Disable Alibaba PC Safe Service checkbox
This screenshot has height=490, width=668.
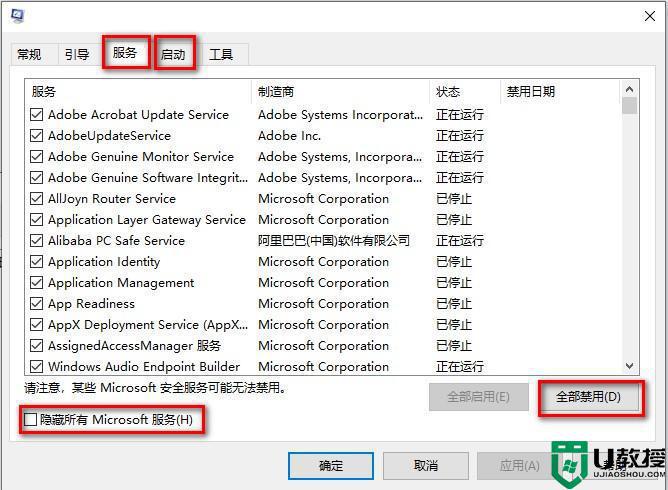(x=37, y=240)
